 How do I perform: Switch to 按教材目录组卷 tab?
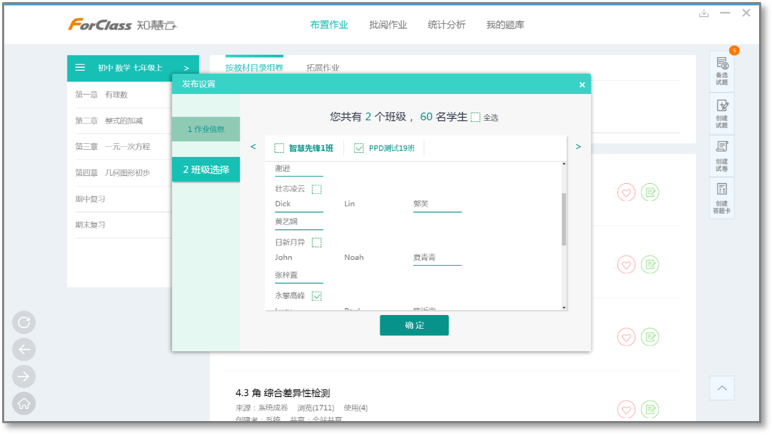click(x=255, y=67)
